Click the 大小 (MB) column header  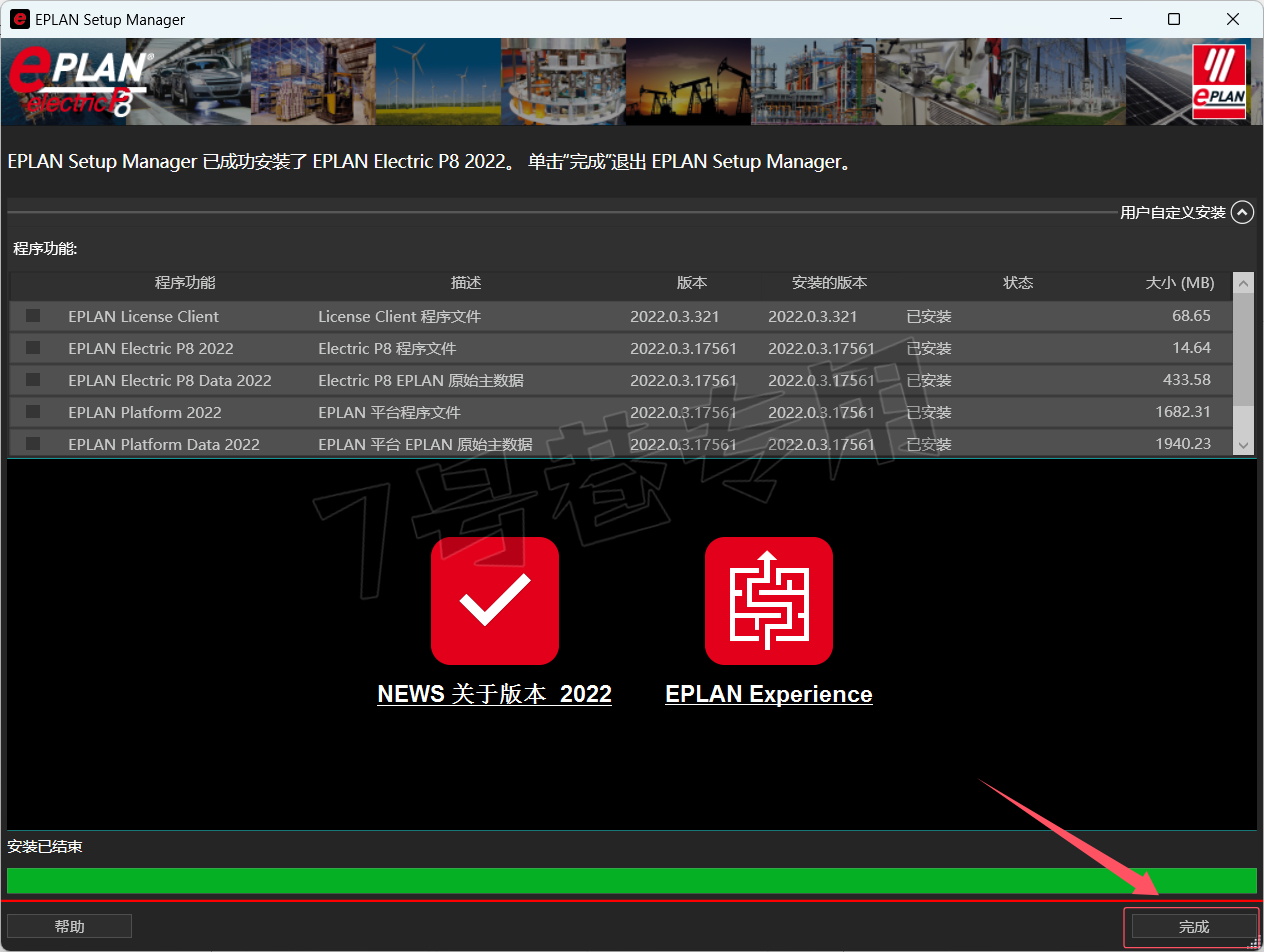tap(1180, 283)
